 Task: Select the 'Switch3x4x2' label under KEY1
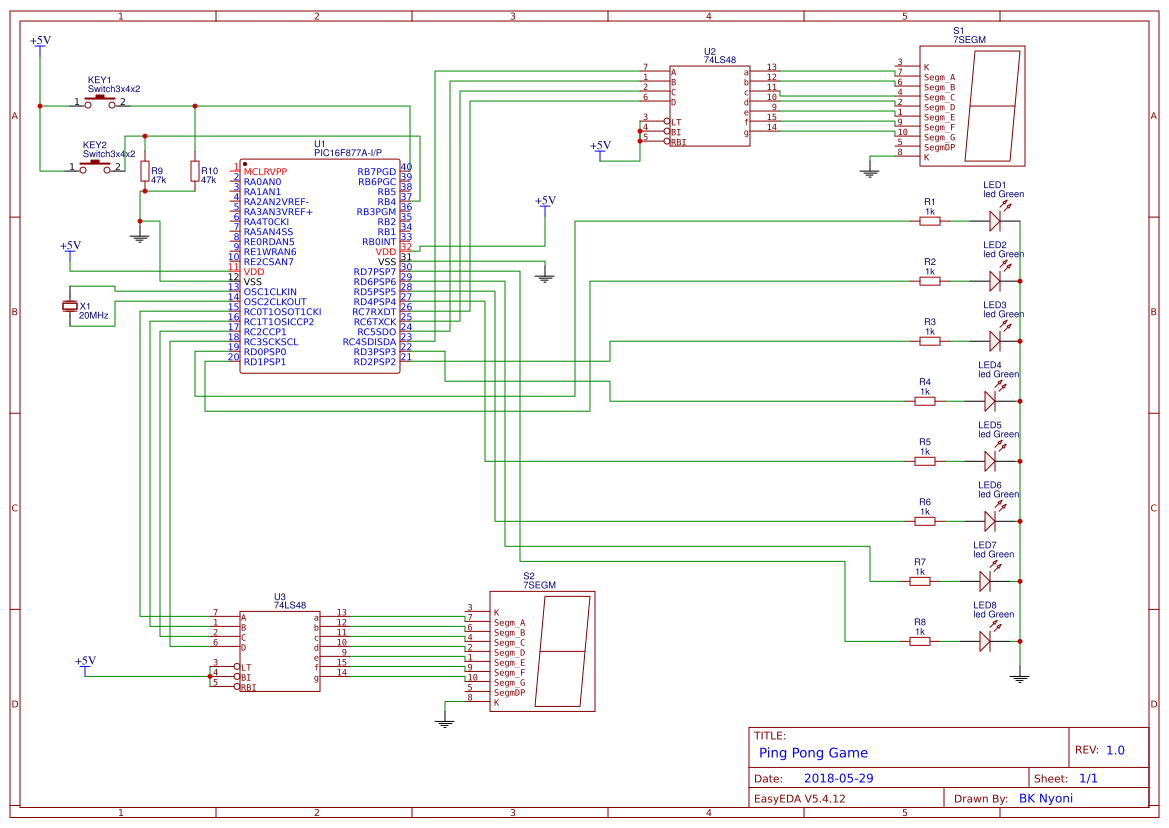(114, 89)
